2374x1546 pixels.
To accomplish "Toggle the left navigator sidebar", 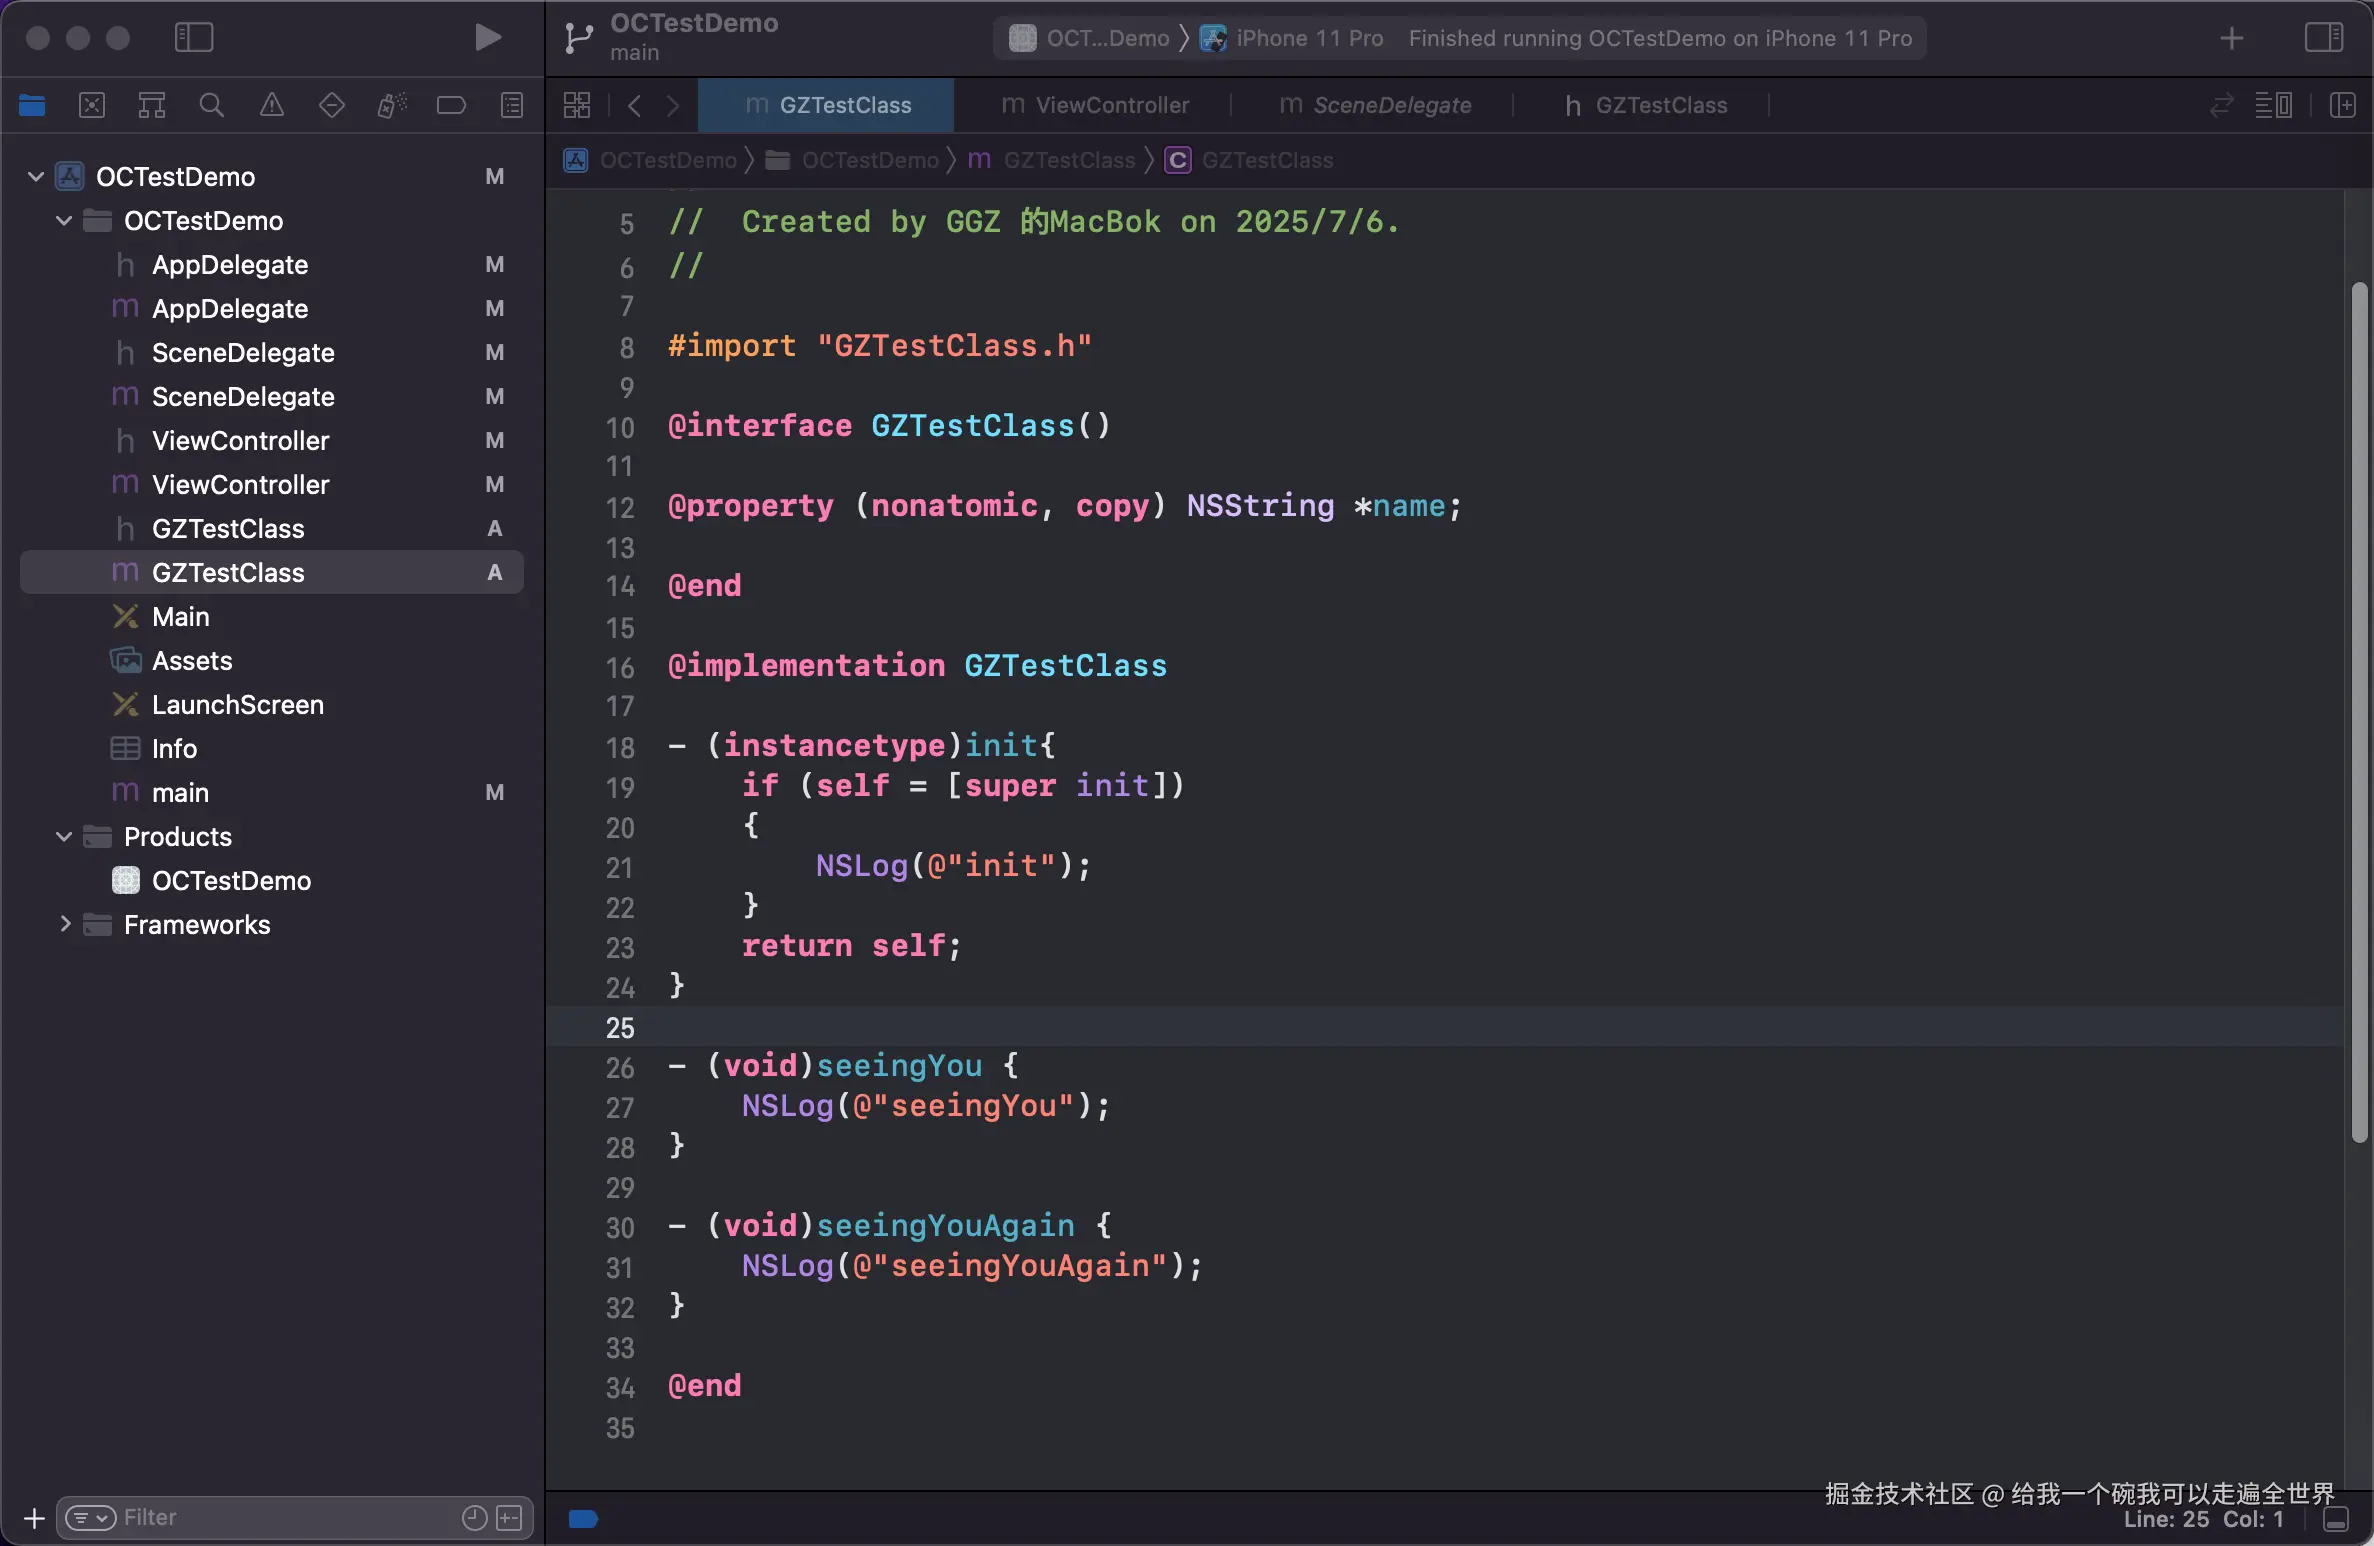I will click(194, 38).
